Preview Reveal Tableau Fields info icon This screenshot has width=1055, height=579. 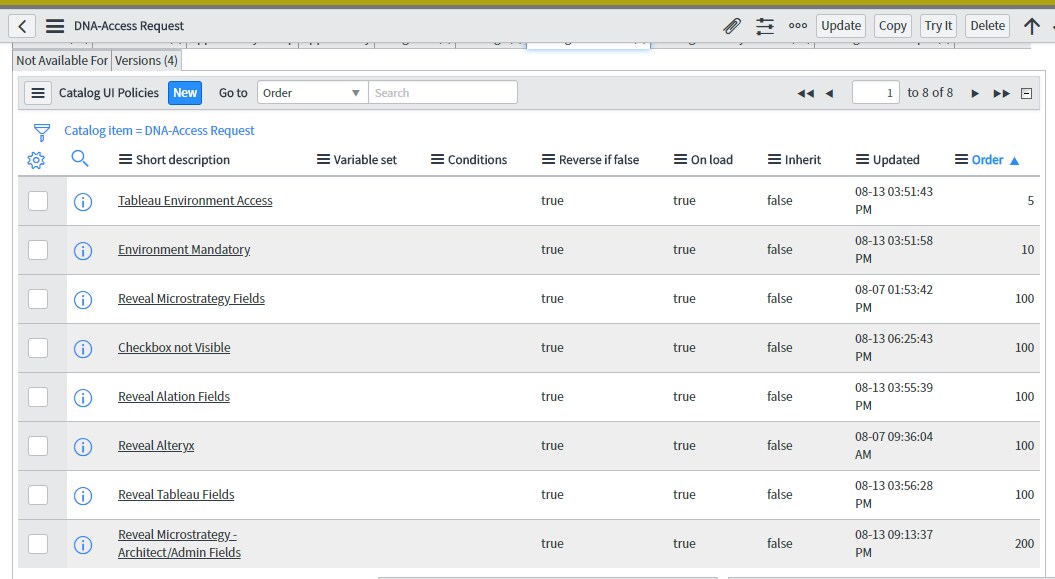(83, 496)
